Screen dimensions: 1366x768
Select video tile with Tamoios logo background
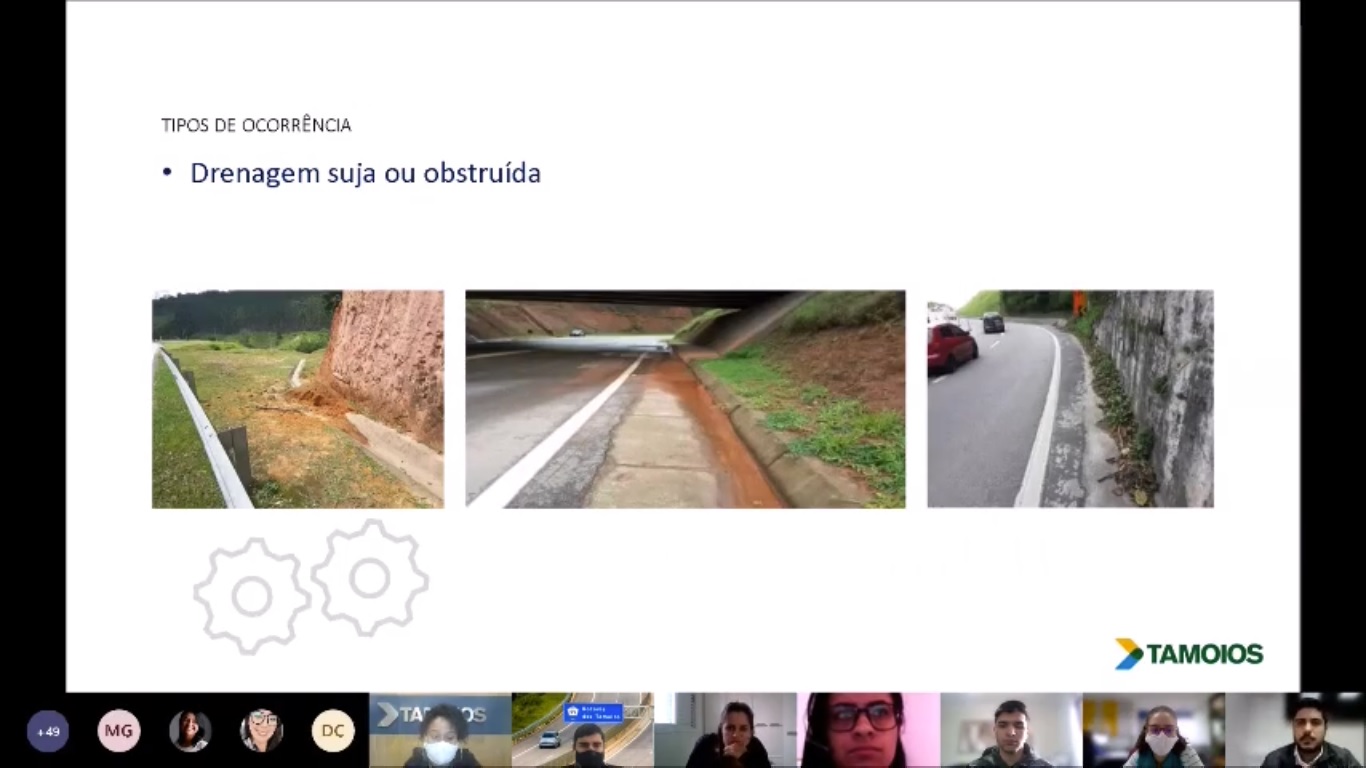coord(440,731)
